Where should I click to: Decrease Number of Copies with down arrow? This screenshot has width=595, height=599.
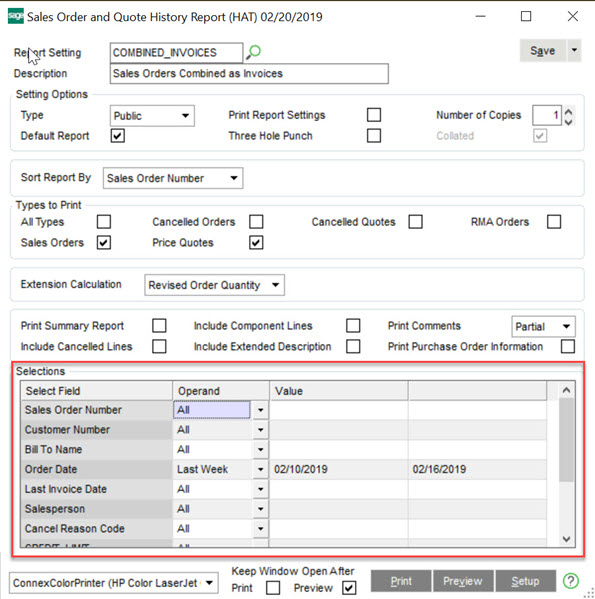[x=569, y=121]
